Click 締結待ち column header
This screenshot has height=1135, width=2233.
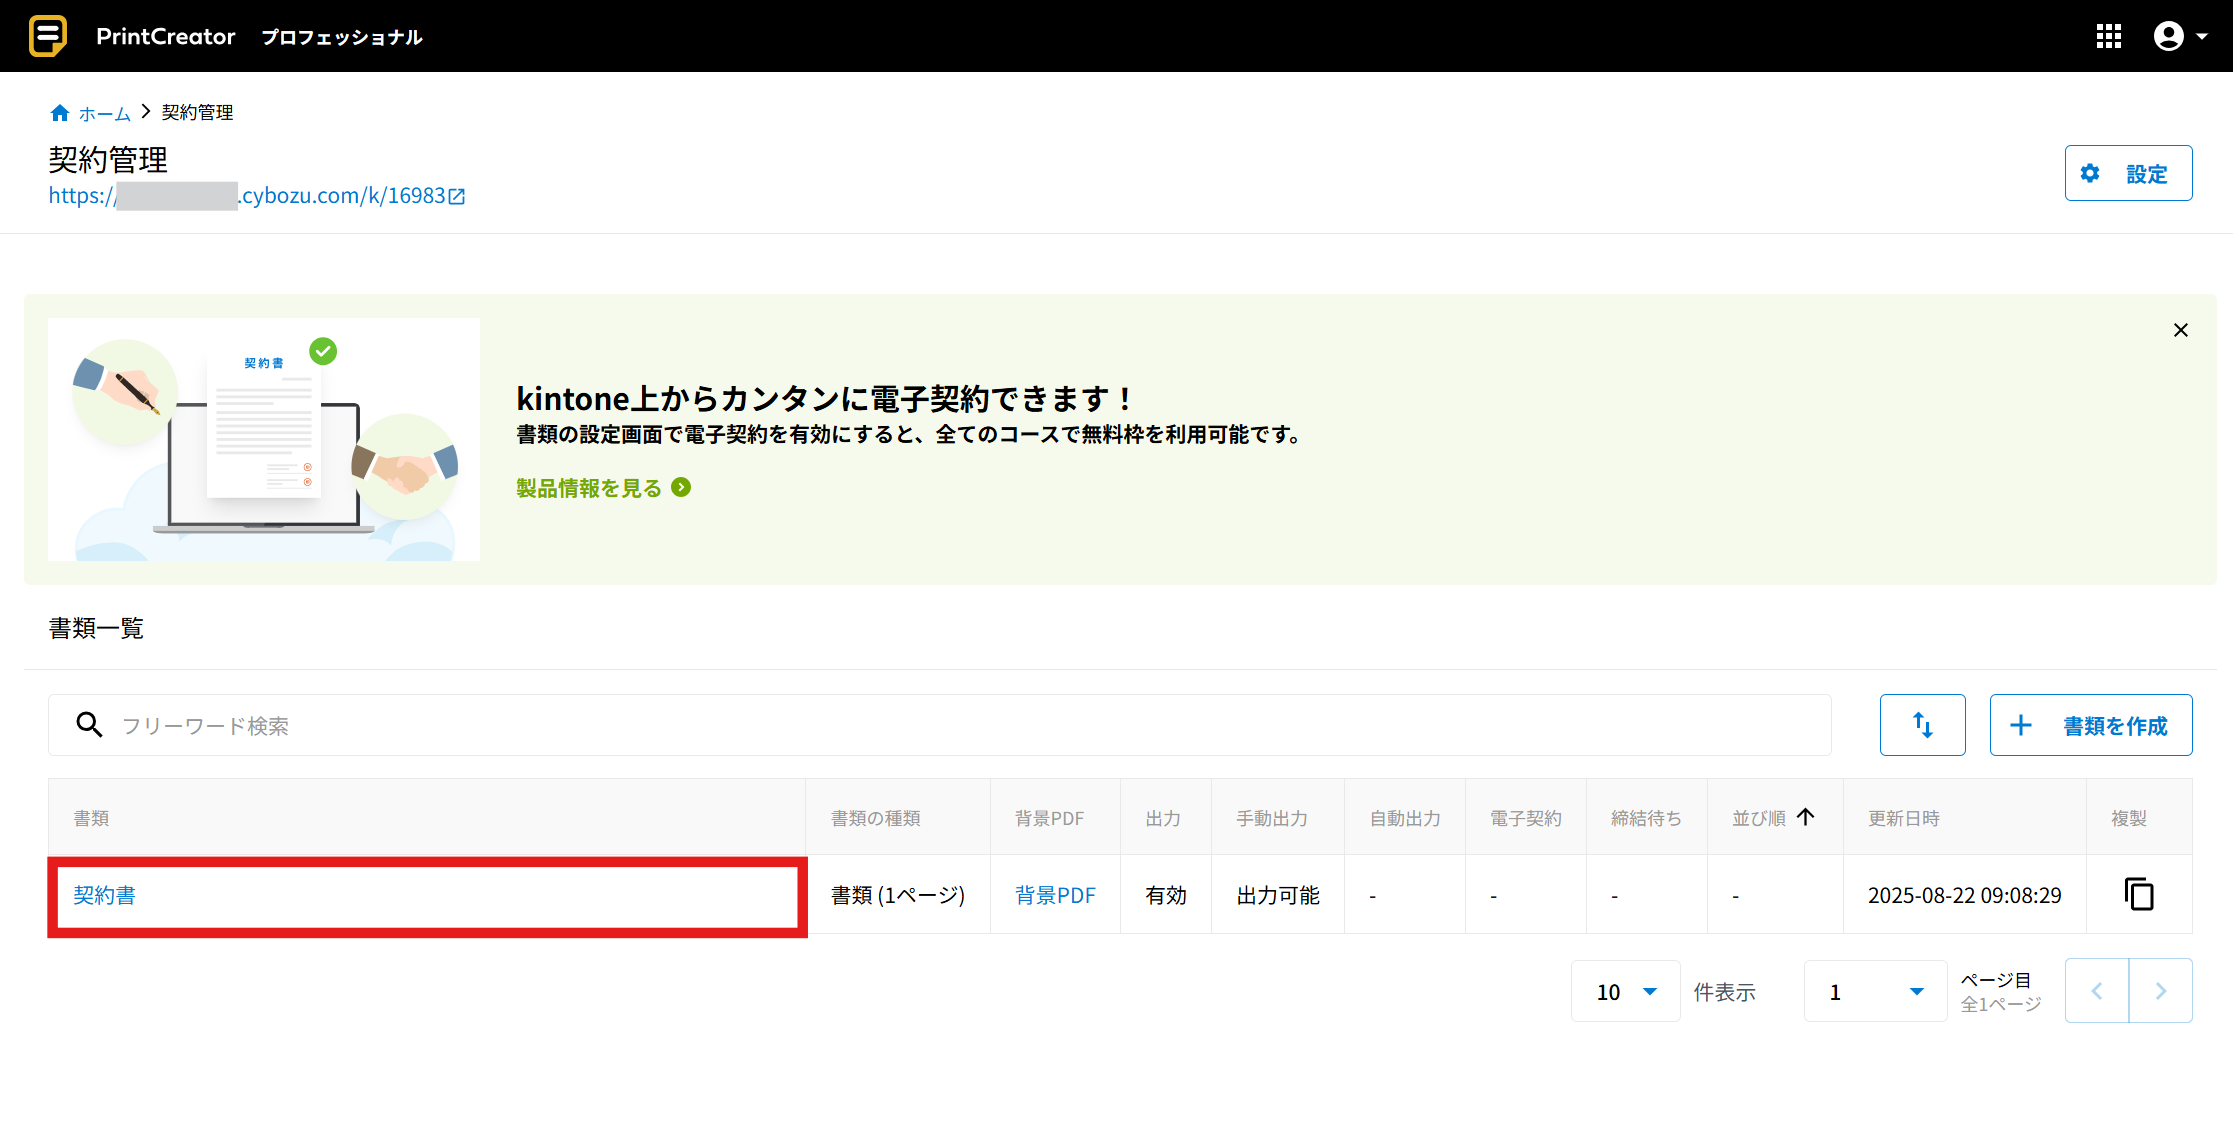pyautogui.click(x=1646, y=818)
